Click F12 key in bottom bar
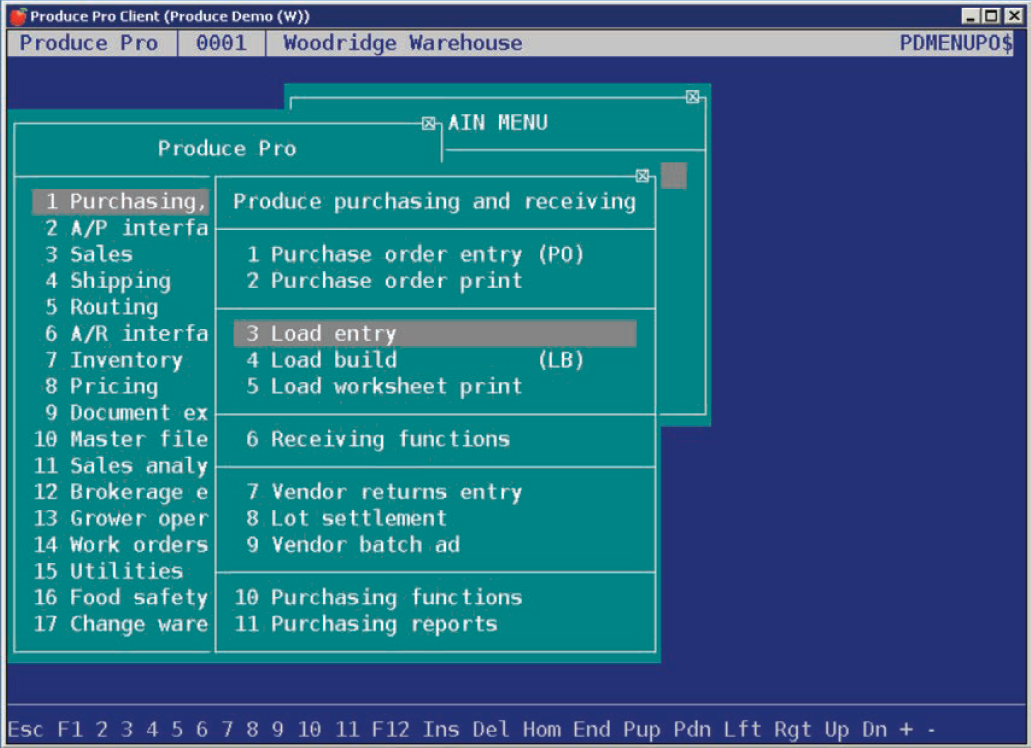 click(x=391, y=729)
